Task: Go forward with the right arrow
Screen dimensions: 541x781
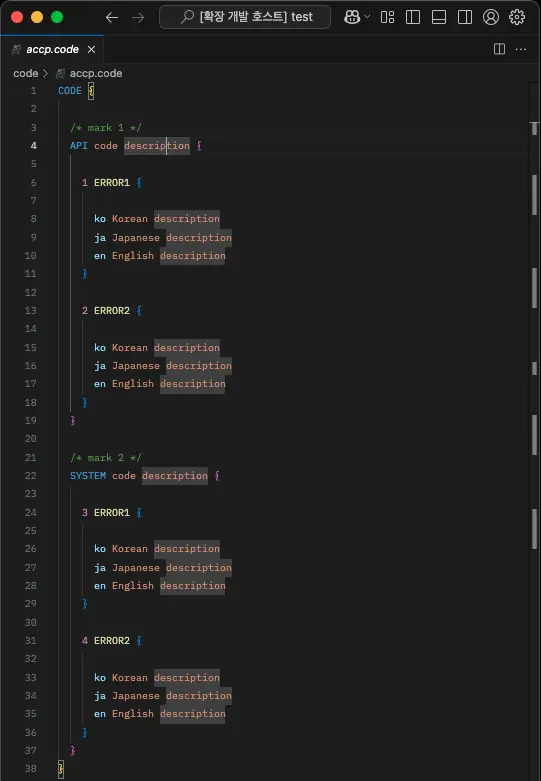Action: pyautogui.click(x=138, y=17)
